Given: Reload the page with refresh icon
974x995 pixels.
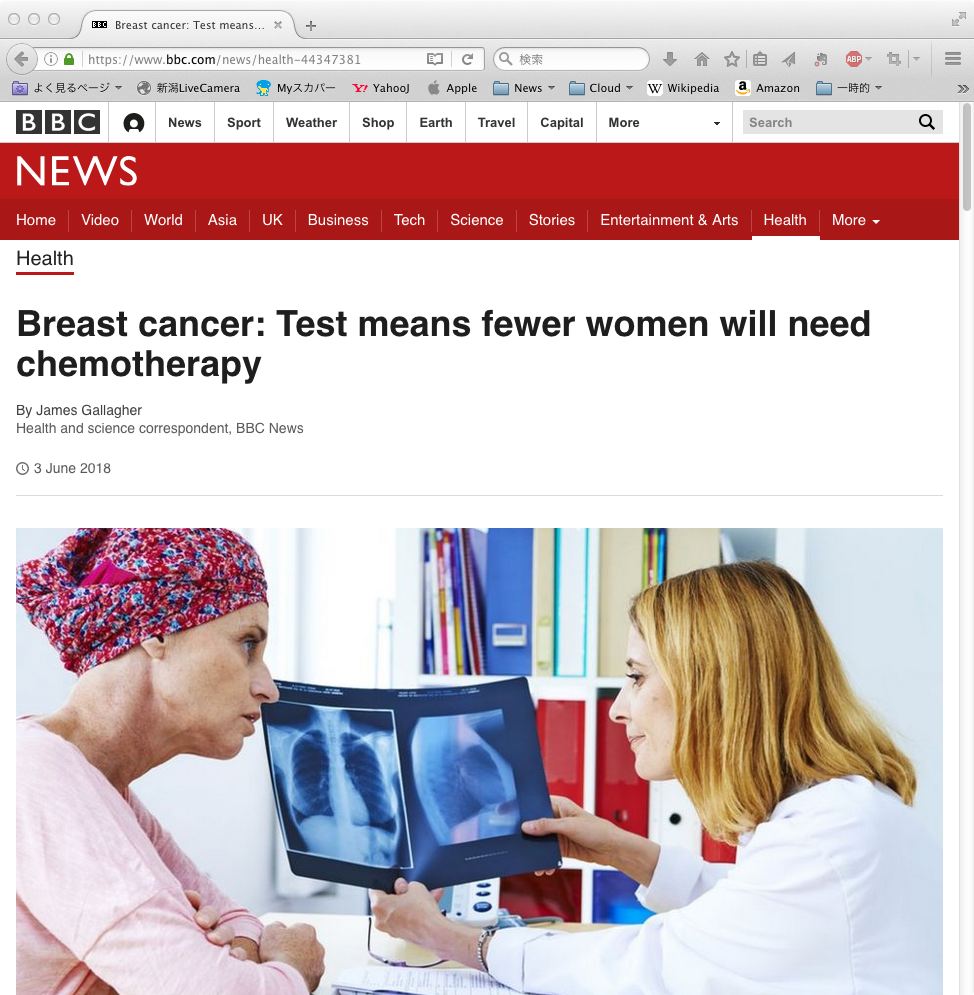Looking at the screenshot, I should pos(468,59).
